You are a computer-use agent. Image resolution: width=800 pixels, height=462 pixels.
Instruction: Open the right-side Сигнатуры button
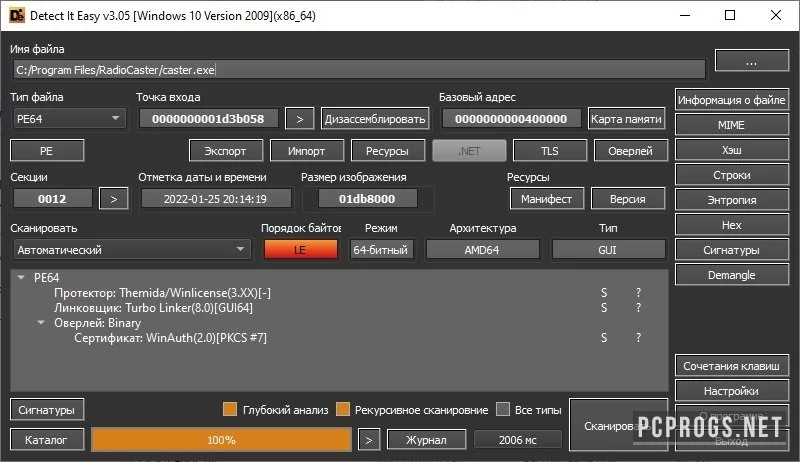(732, 250)
